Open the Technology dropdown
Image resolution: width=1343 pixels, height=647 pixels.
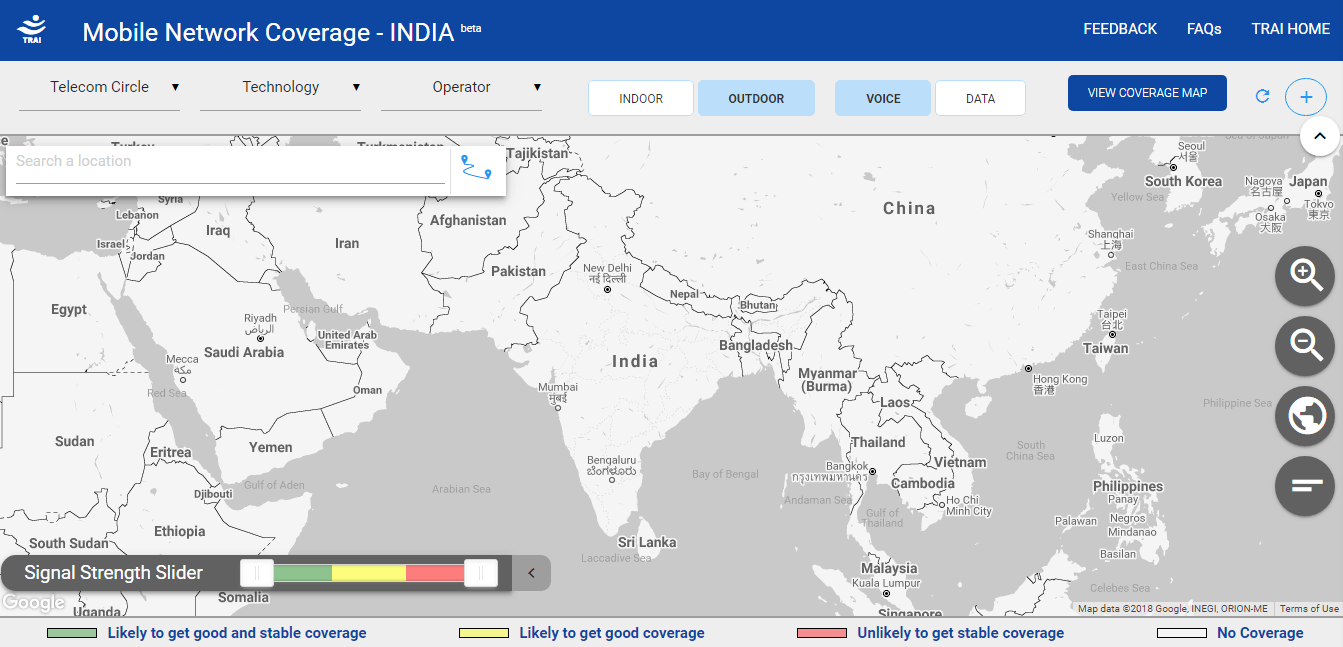pyautogui.click(x=281, y=88)
